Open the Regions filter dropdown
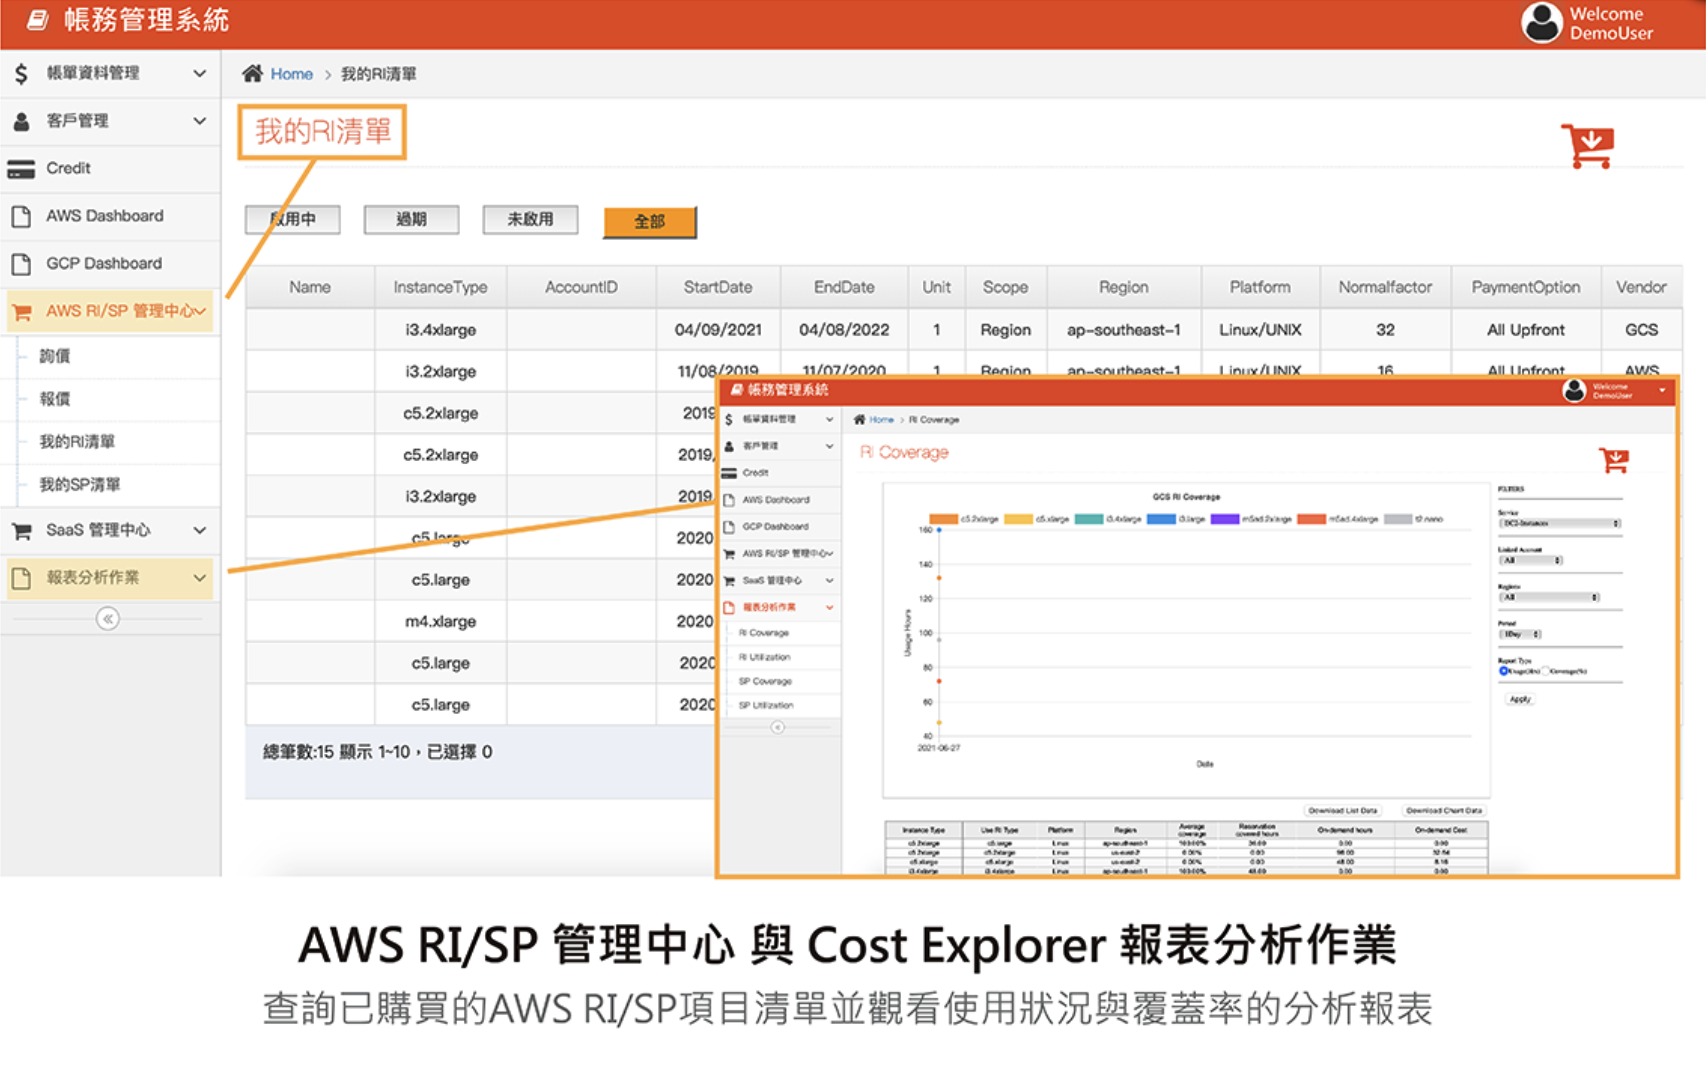The width and height of the screenshot is (1706, 1066). tap(1549, 597)
